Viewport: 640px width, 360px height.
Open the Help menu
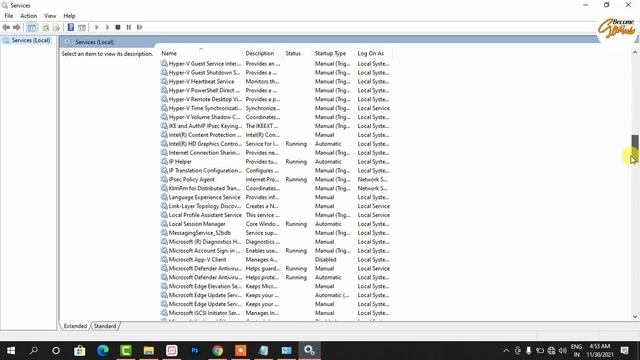[x=69, y=16]
